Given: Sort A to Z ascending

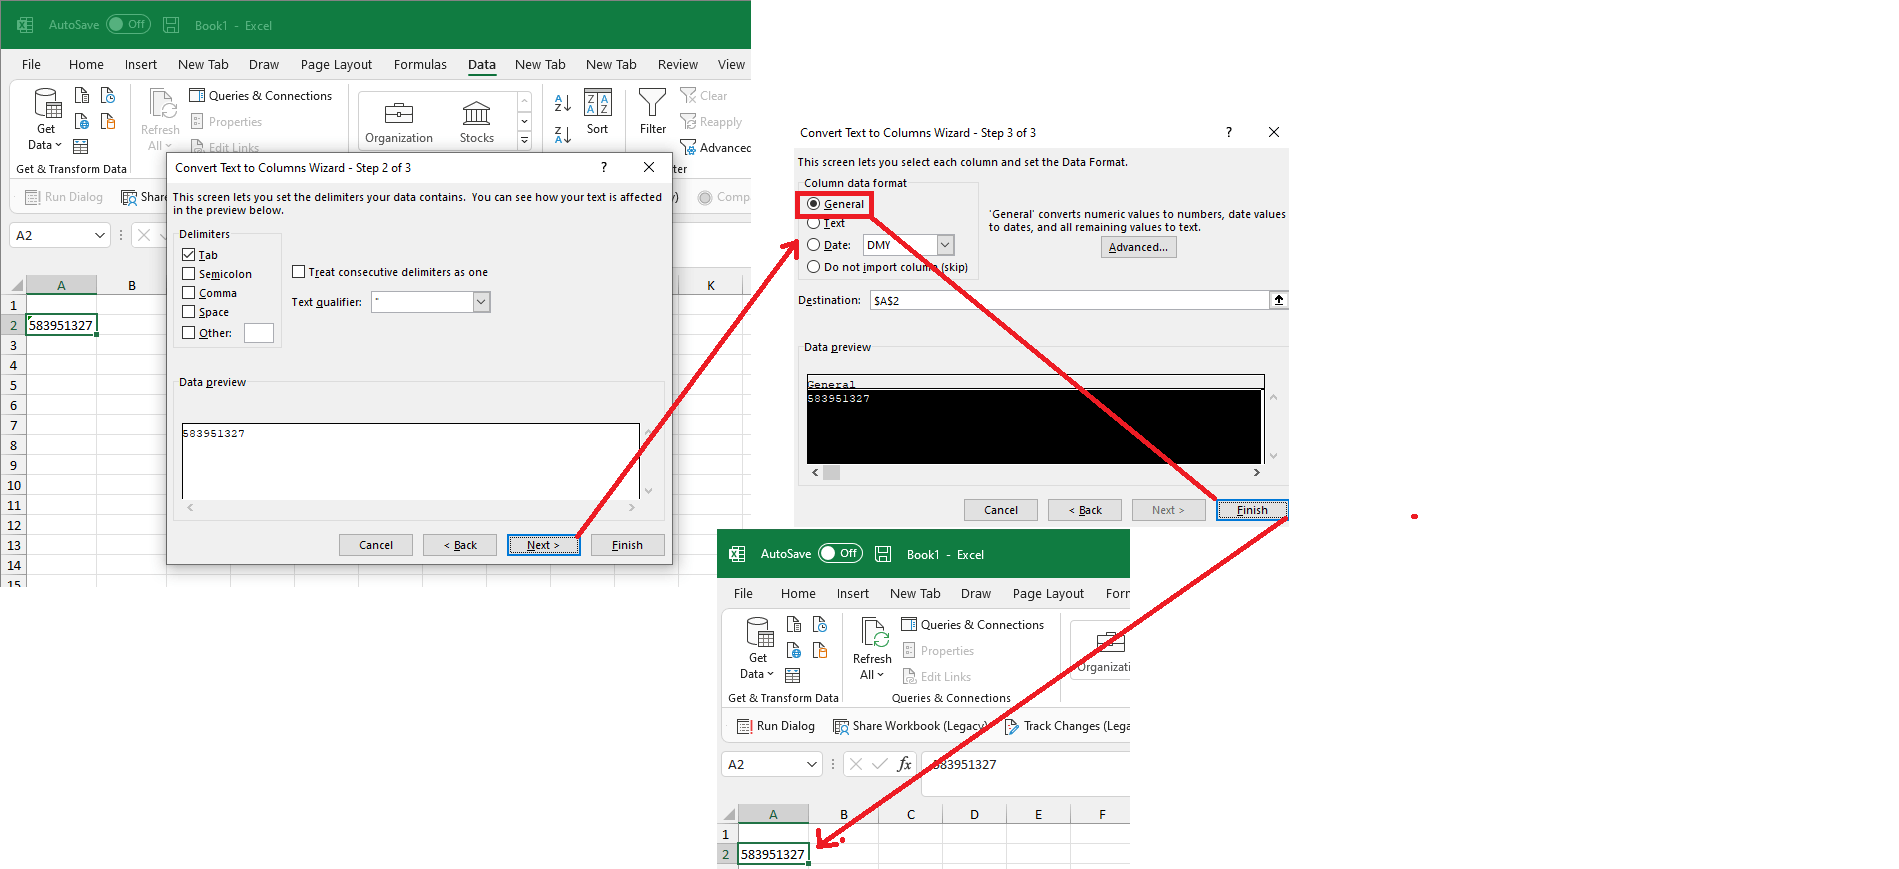Looking at the screenshot, I should click(563, 102).
